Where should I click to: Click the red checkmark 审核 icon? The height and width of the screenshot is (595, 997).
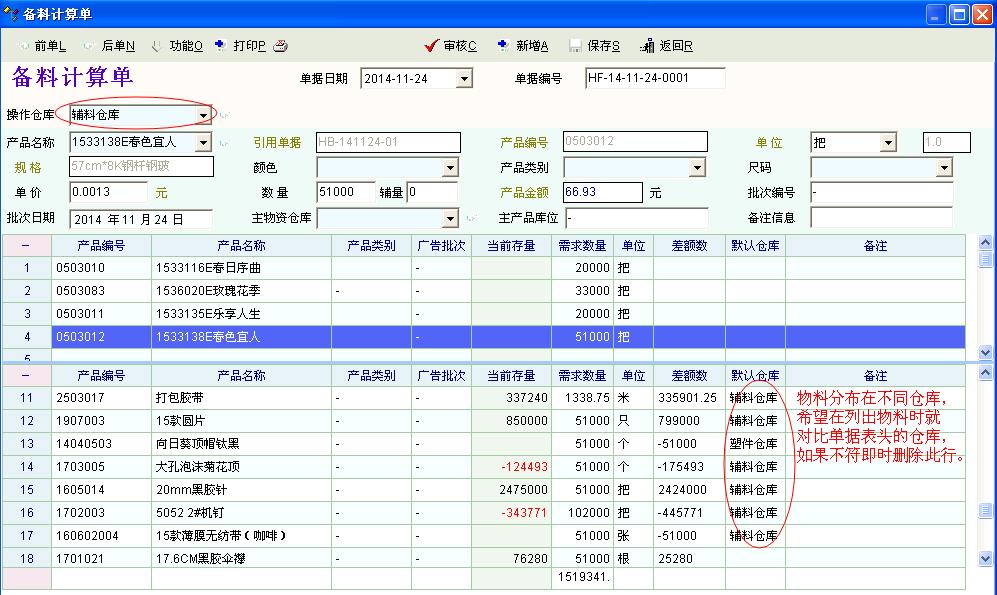(432, 46)
